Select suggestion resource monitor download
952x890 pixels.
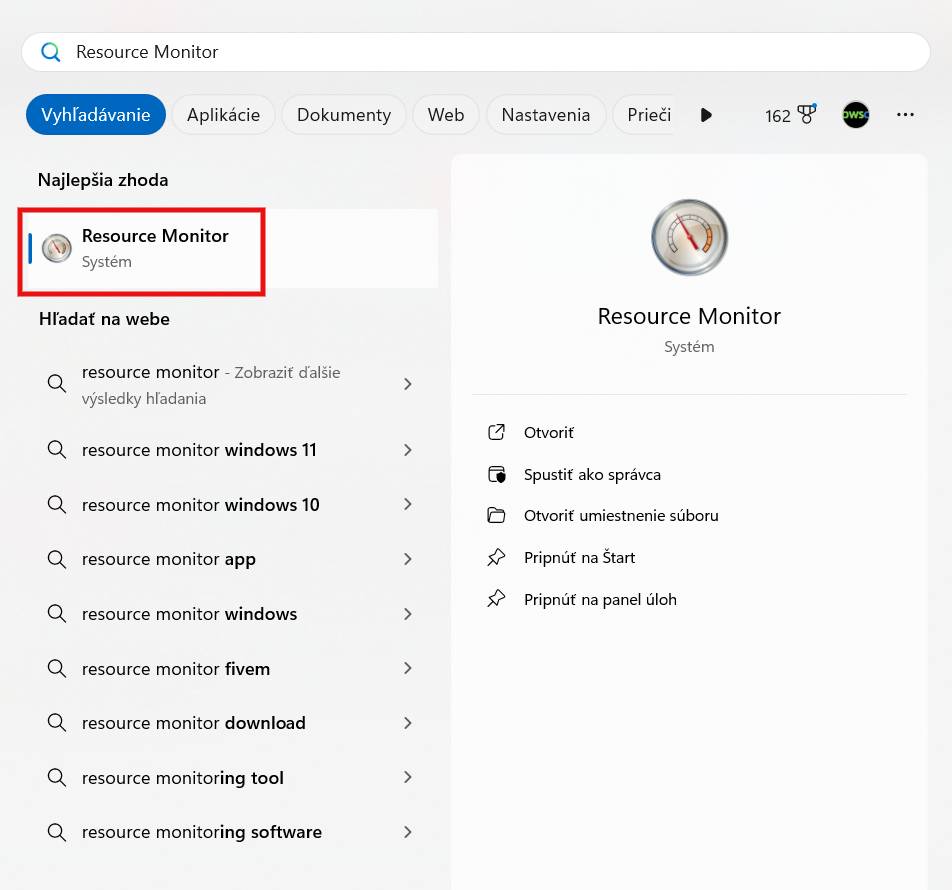[x=231, y=723]
